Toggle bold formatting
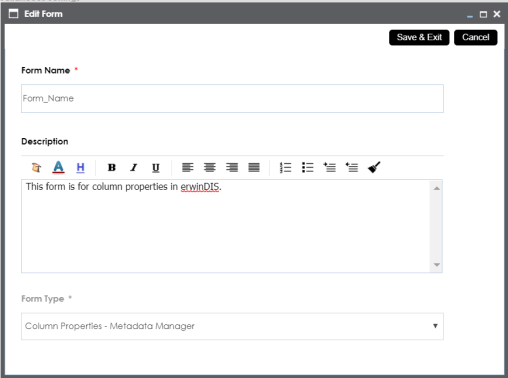 coord(112,167)
